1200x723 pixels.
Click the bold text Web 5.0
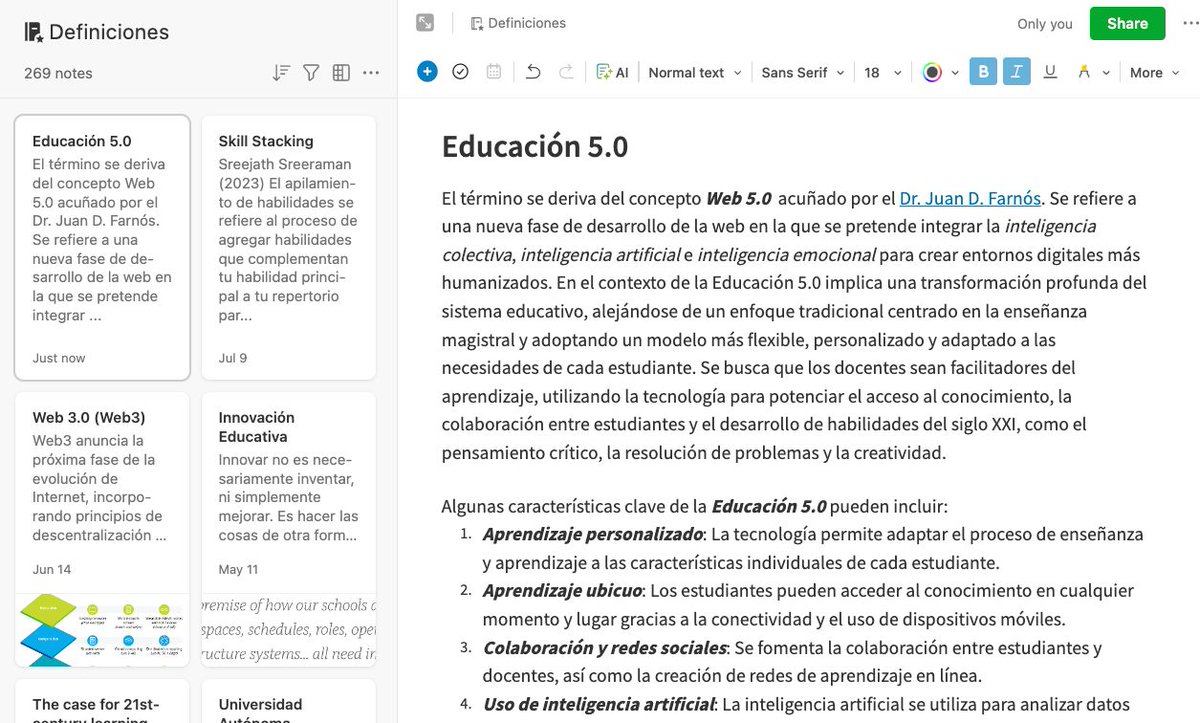tap(738, 198)
